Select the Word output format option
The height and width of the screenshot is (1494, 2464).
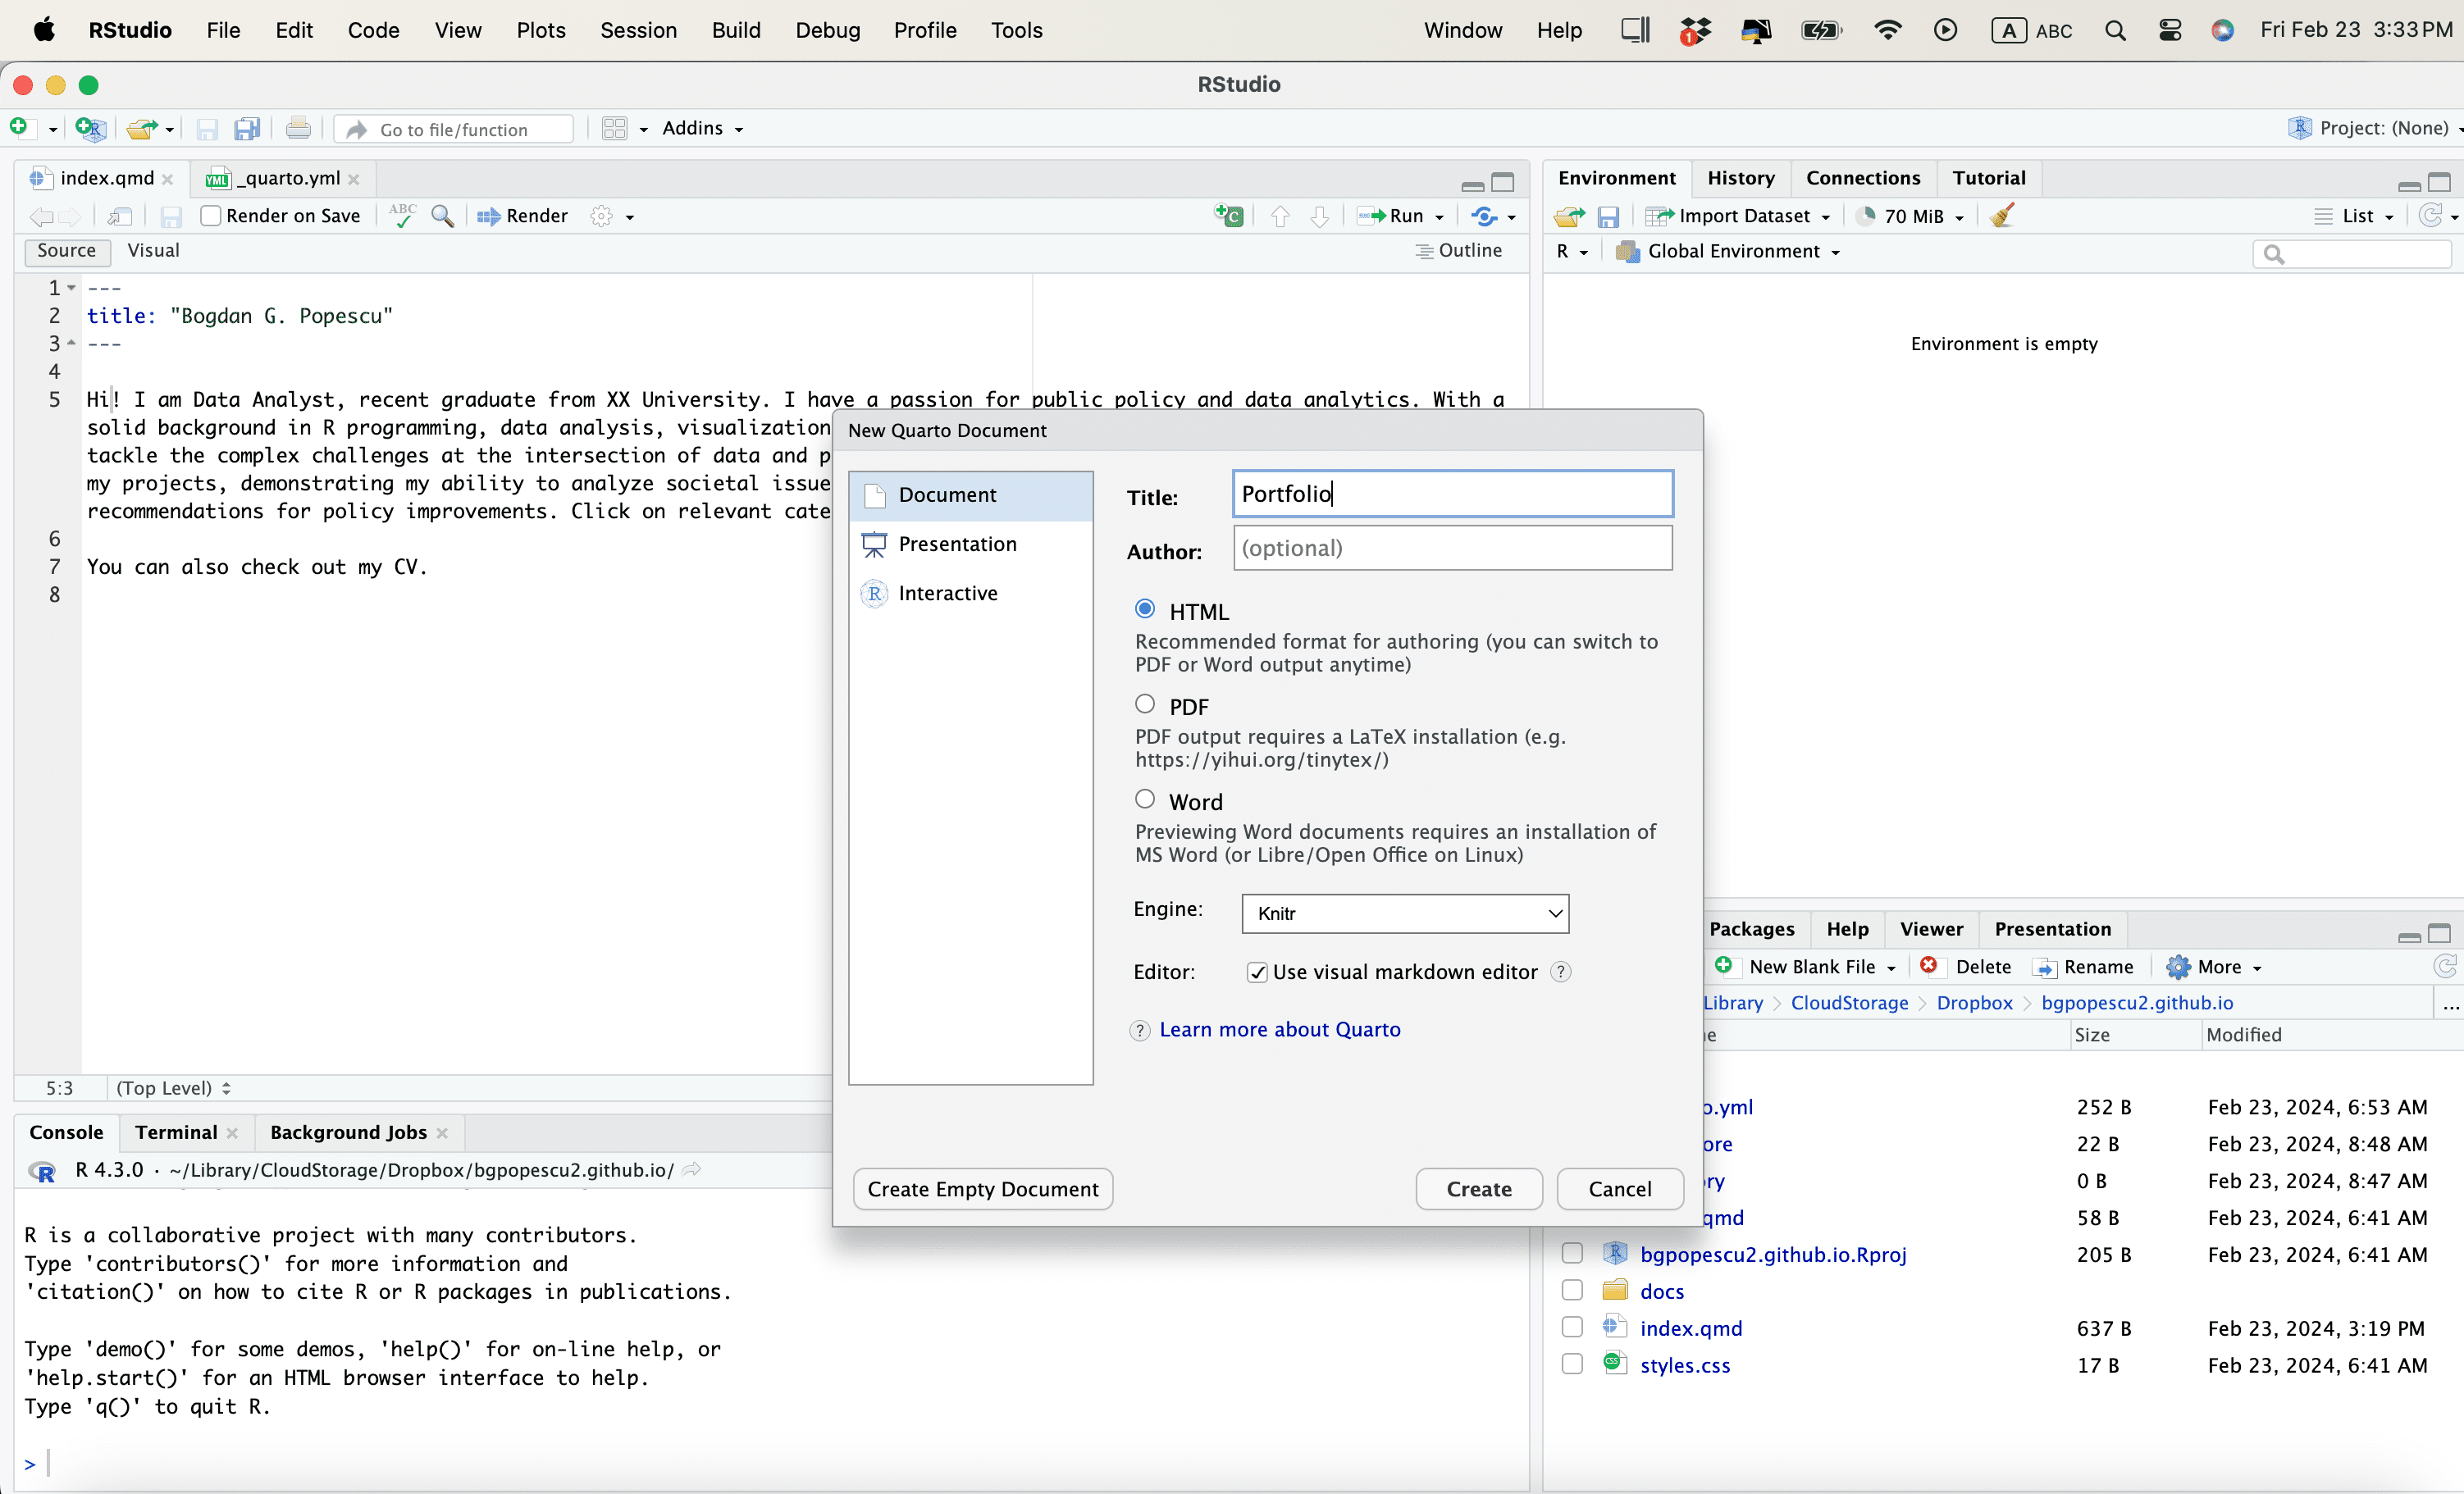click(1145, 800)
